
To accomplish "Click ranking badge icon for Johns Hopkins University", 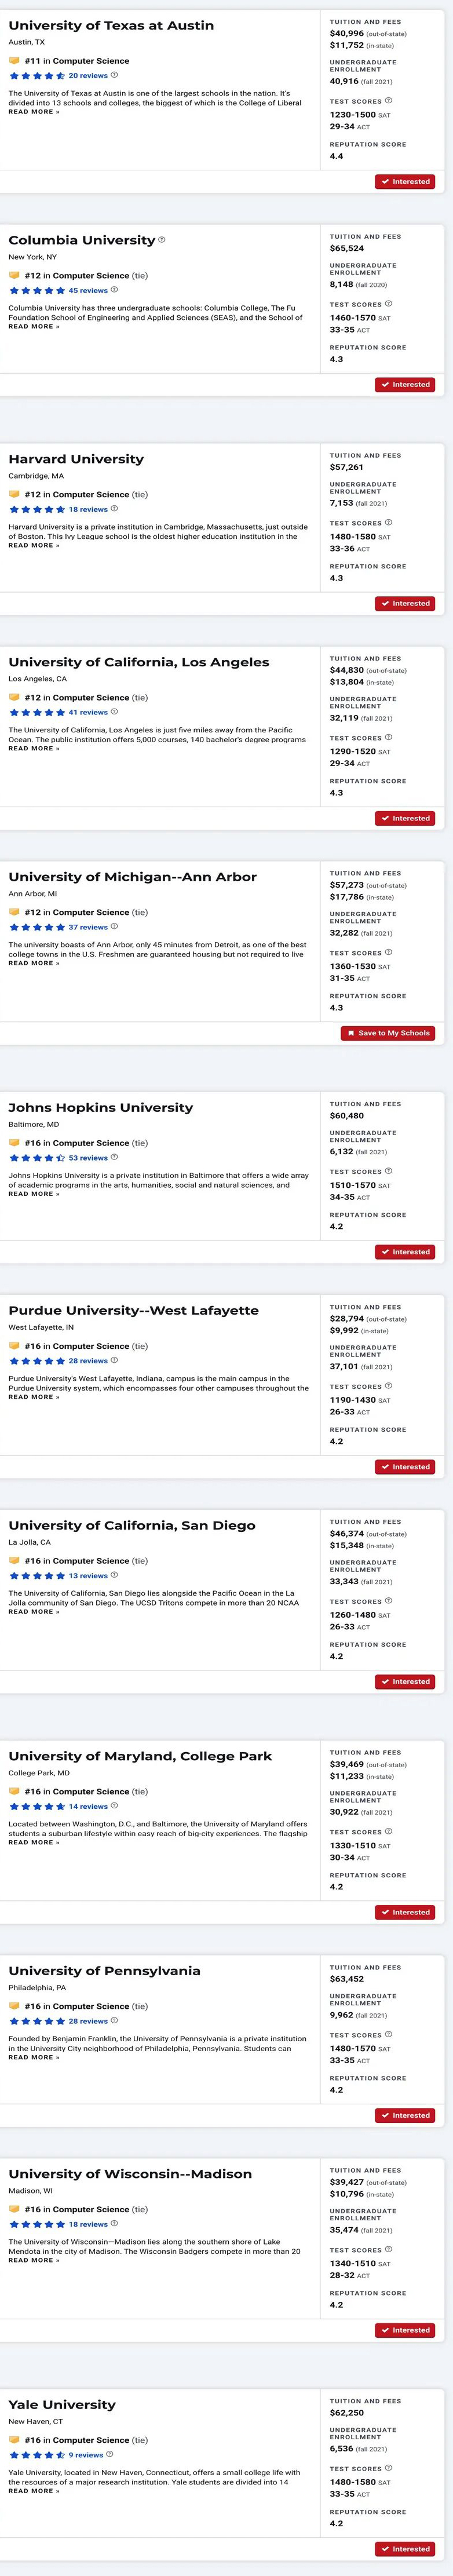I will 14,1142.
